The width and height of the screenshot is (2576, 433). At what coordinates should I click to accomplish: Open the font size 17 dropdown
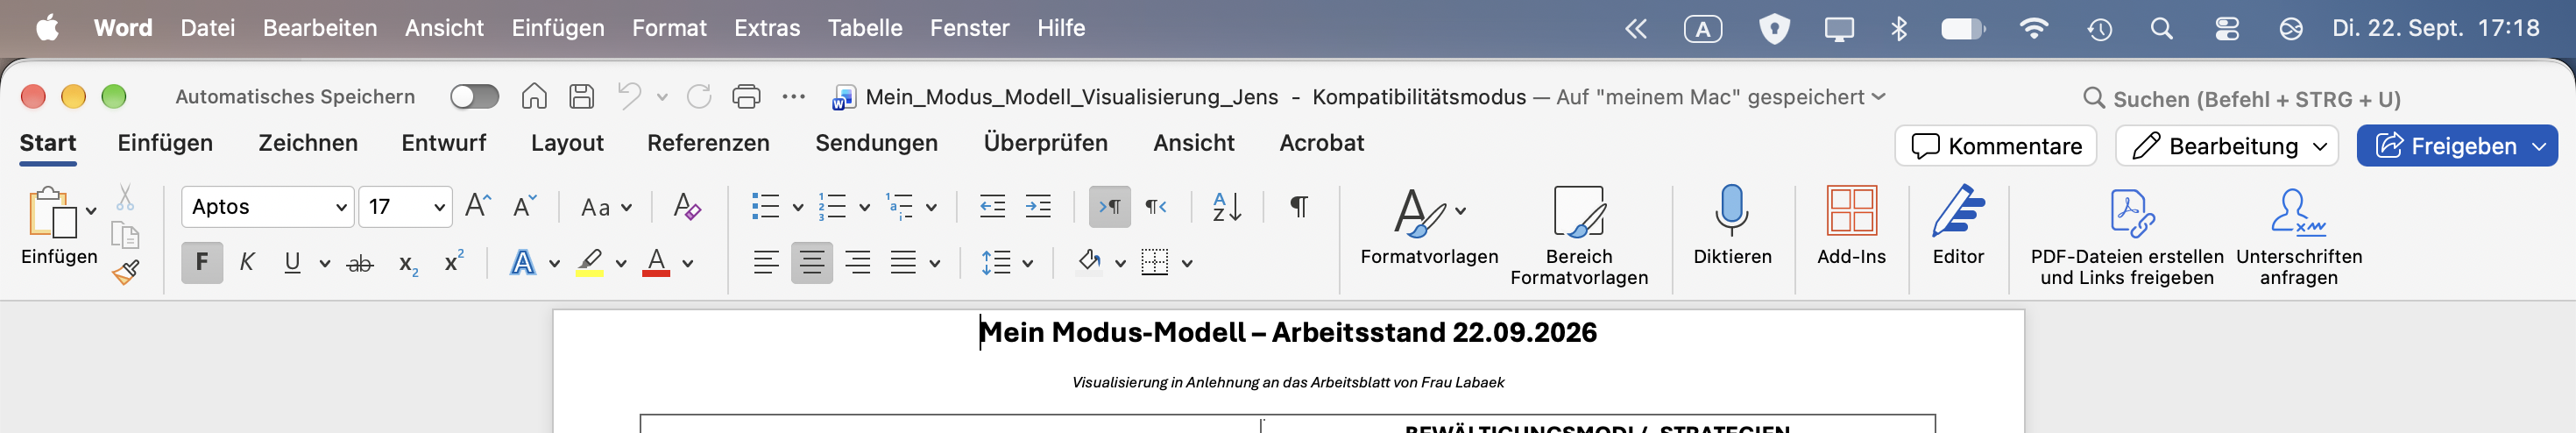(439, 207)
